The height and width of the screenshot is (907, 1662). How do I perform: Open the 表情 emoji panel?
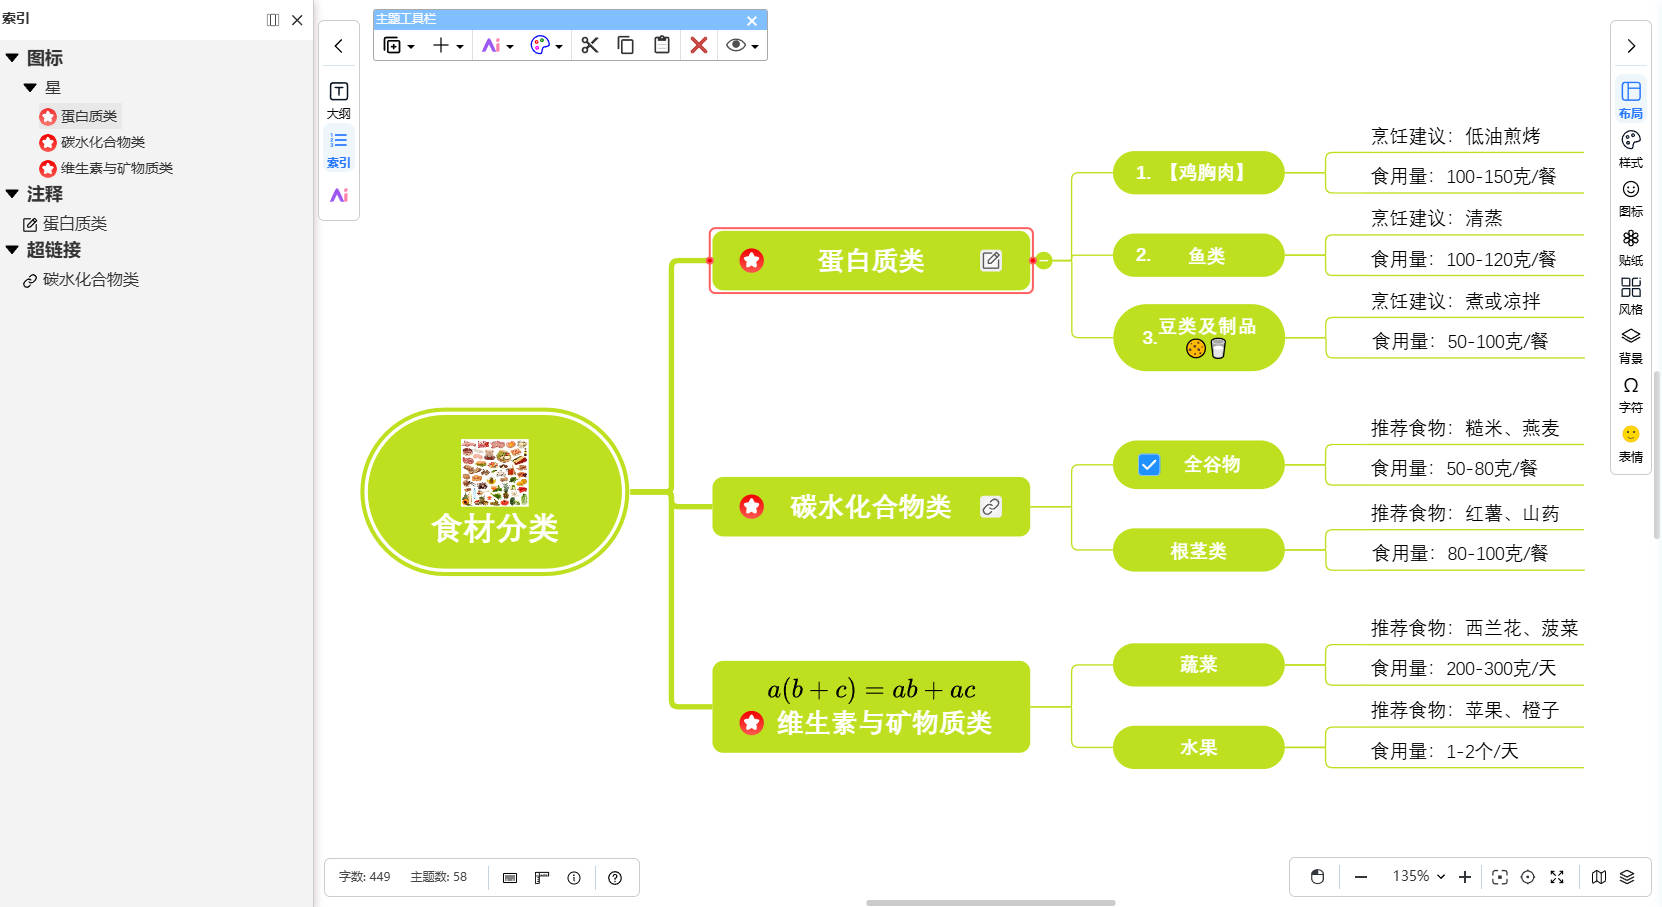coord(1631,442)
